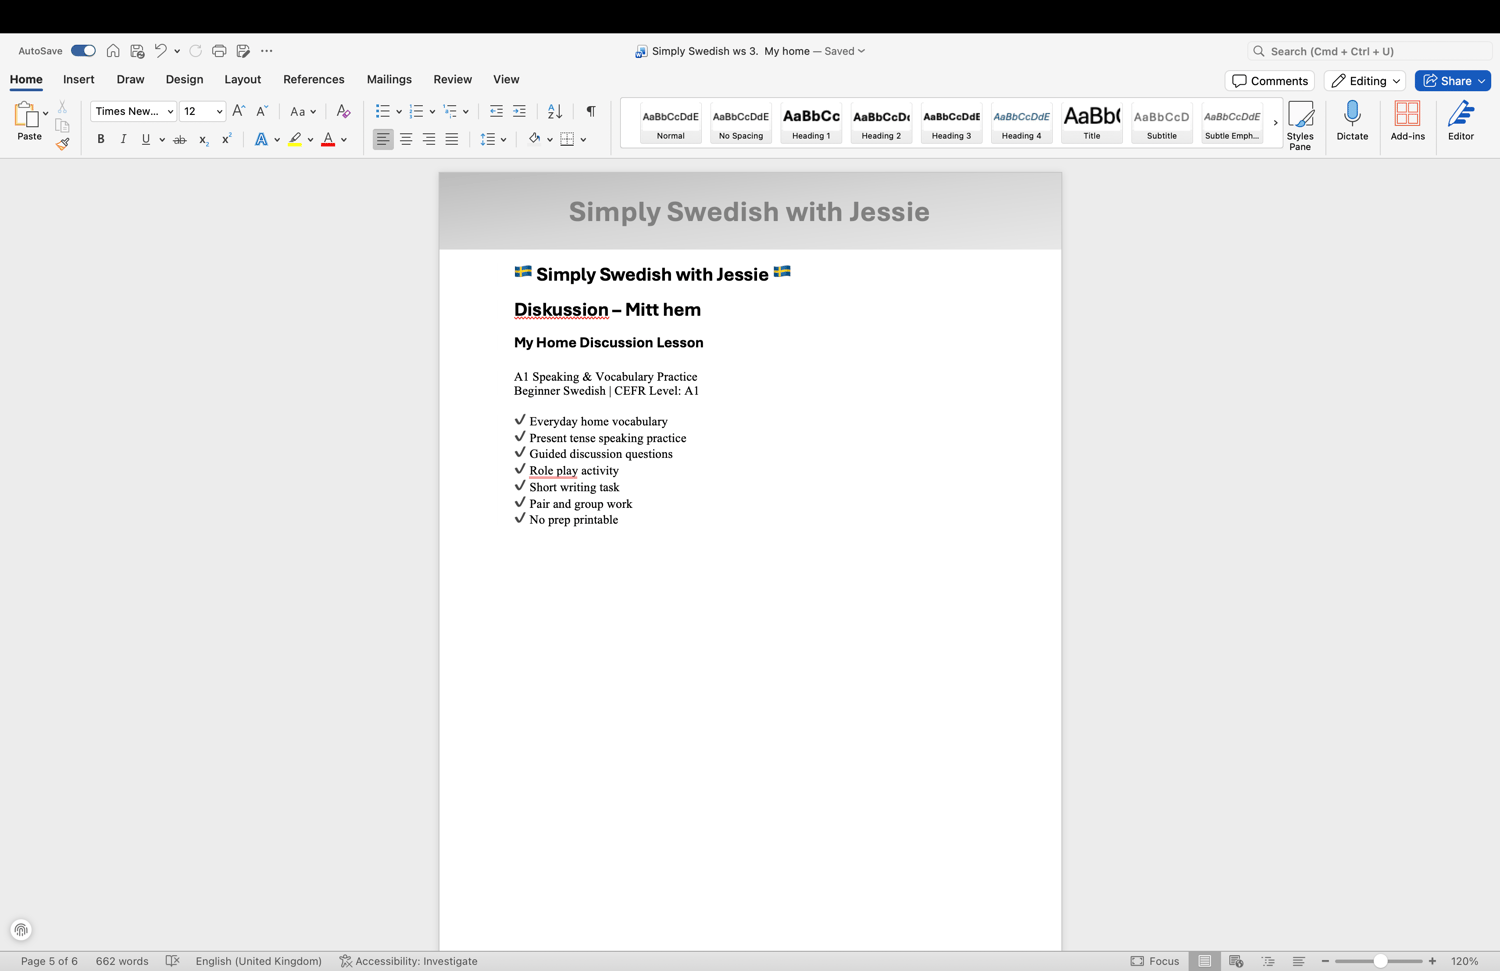Start Dictate with microphone
Image resolution: width=1500 pixels, height=971 pixels.
tap(1352, 121)
